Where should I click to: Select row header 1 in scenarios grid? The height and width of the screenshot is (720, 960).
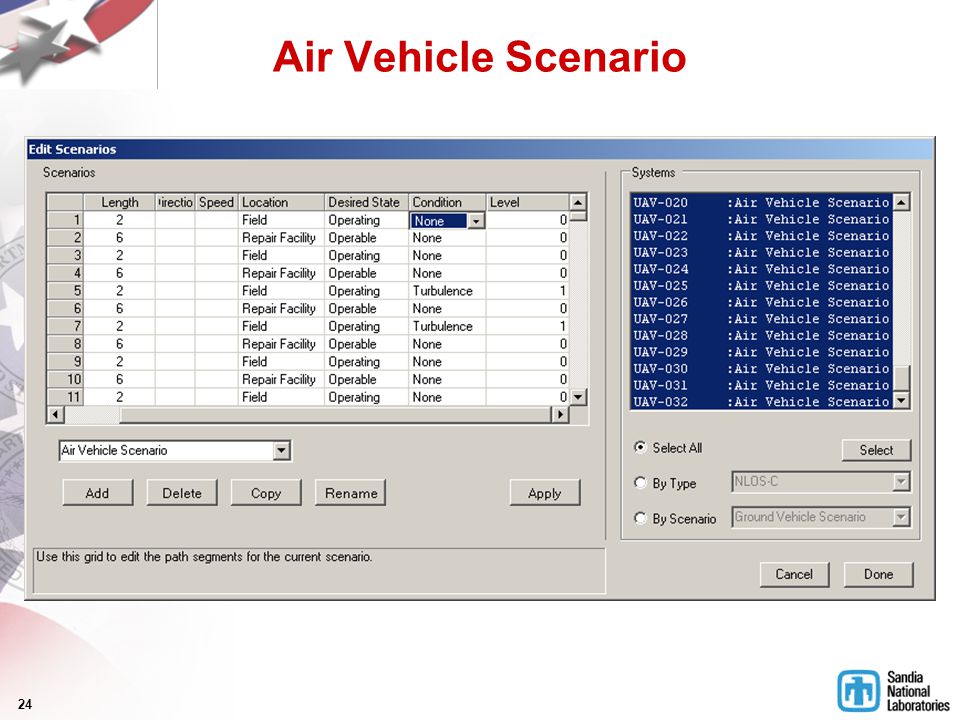[x=65, y=220]
